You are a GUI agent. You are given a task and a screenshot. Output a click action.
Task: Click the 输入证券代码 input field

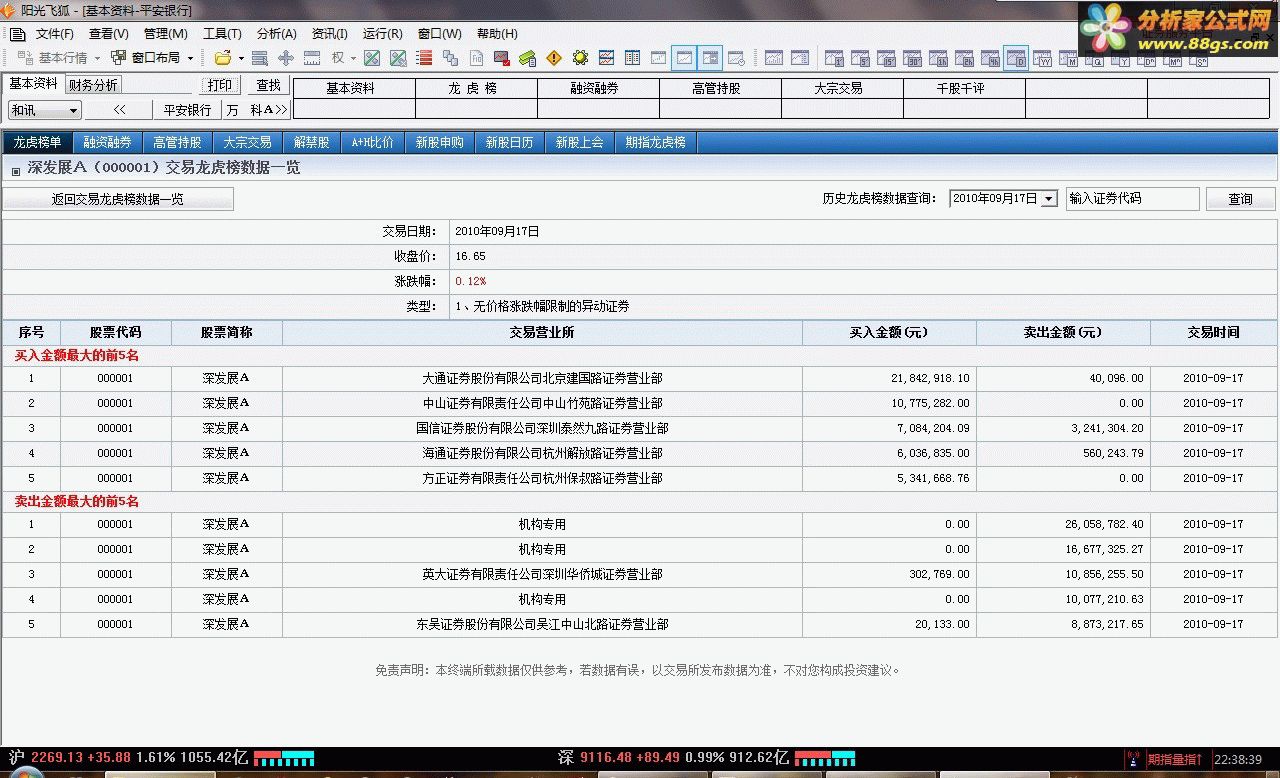coord(1132,199)
